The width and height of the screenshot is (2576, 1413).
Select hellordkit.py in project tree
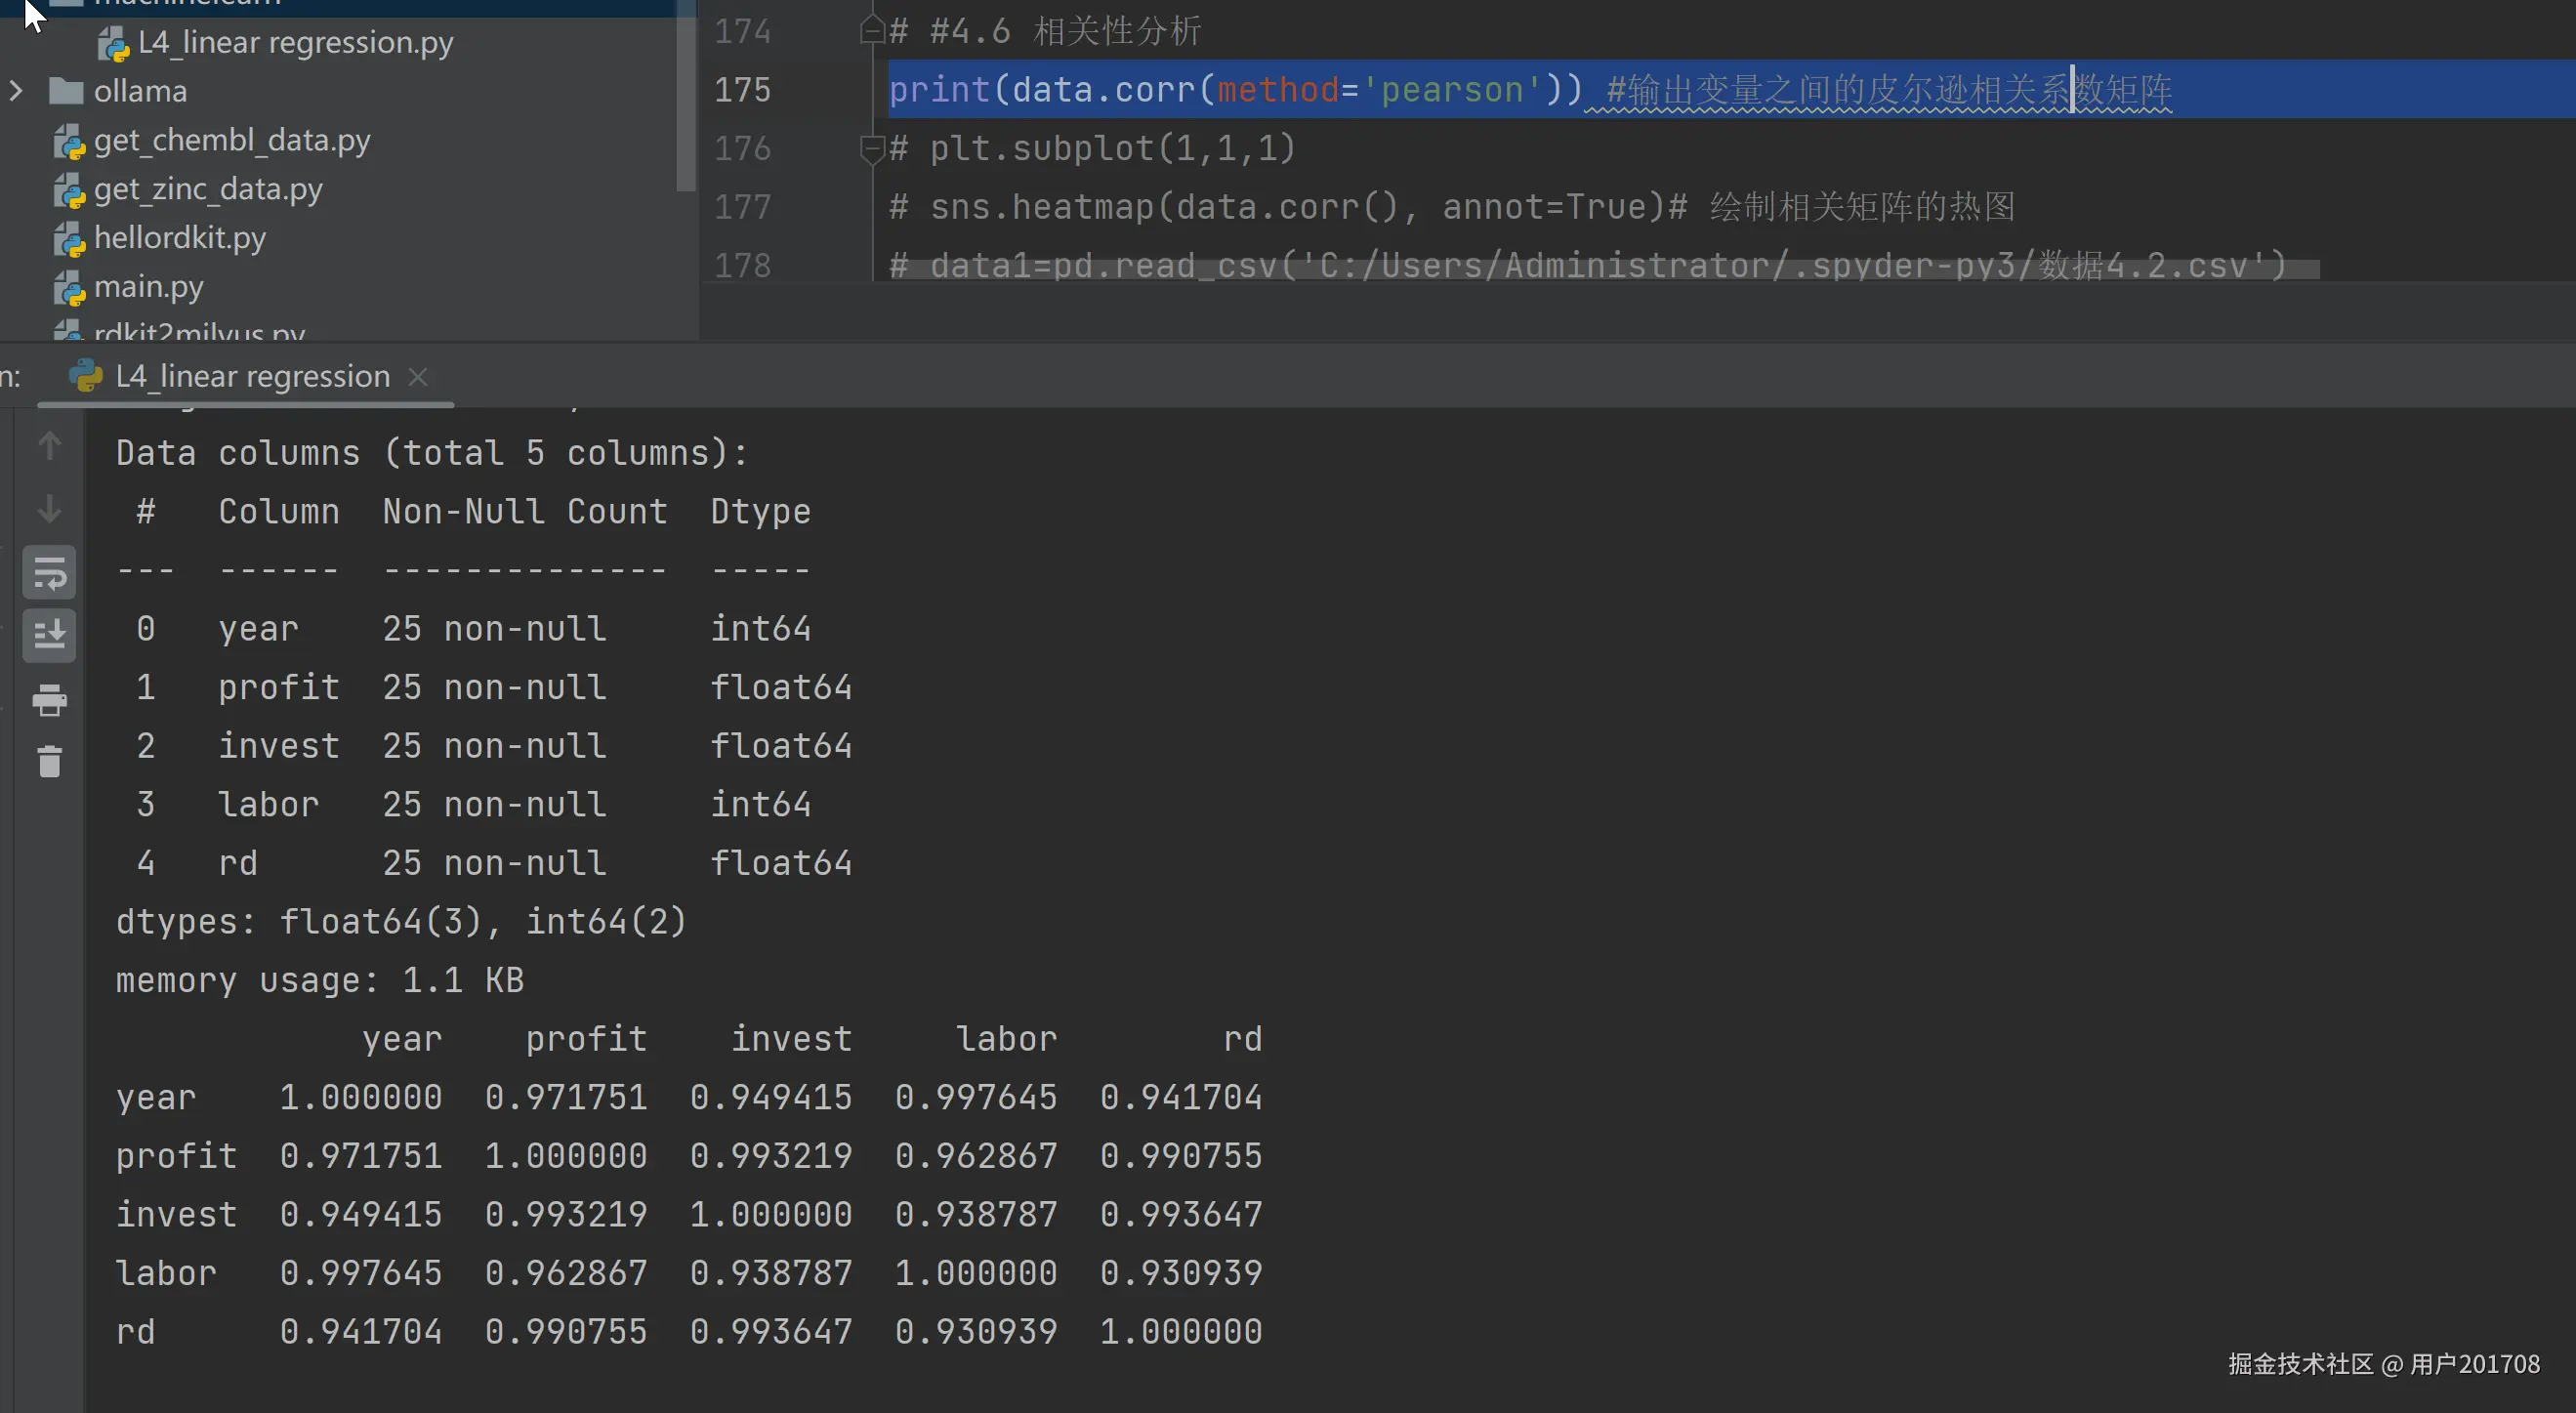pyautogui.click(x=179, y=238)
